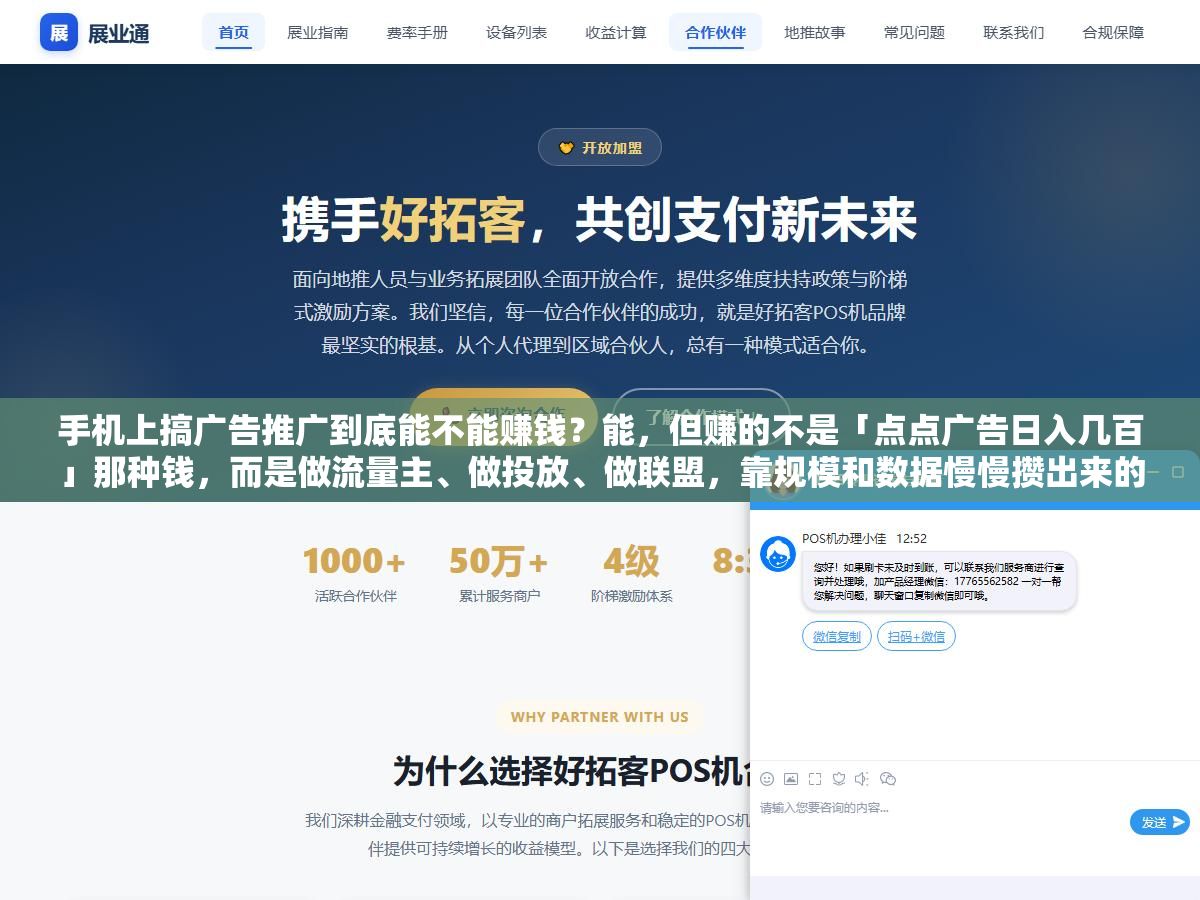Click the WHY PARTNER WITH US label
Image resolution: width=1200 pixels, height=900 pixels.
[x=599, y=717]
